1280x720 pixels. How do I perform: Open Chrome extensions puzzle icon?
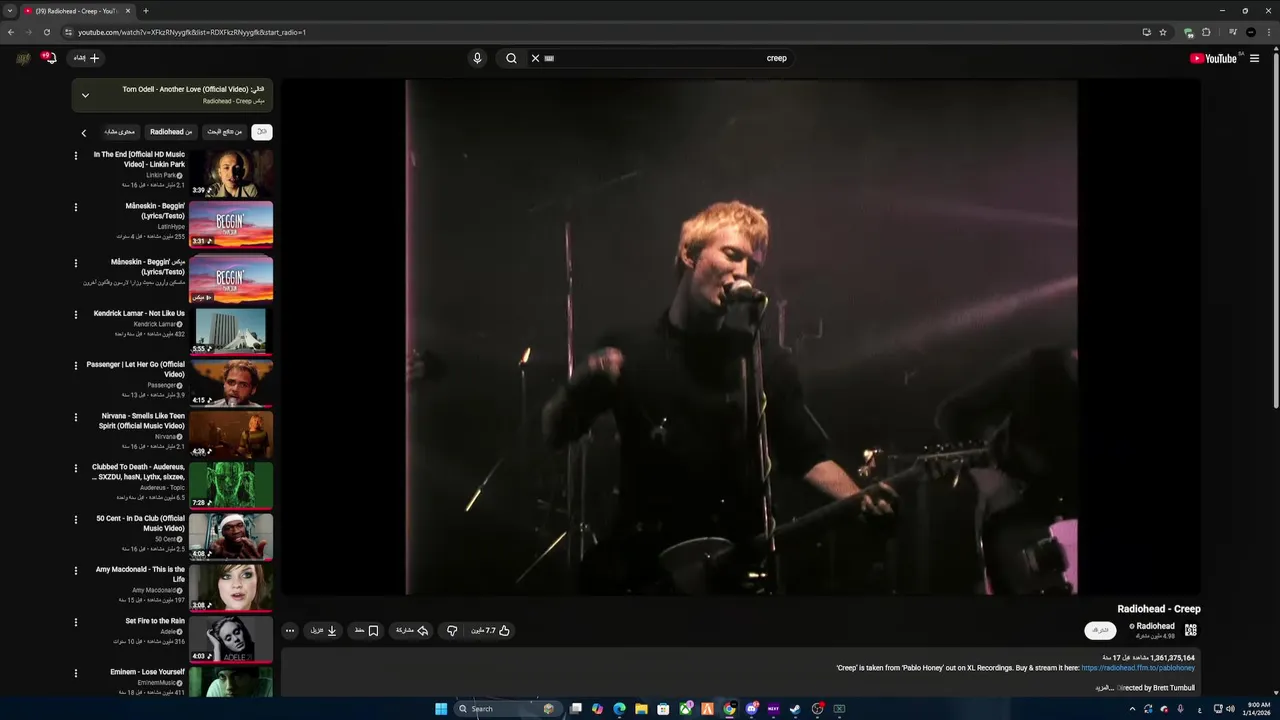1206,32
